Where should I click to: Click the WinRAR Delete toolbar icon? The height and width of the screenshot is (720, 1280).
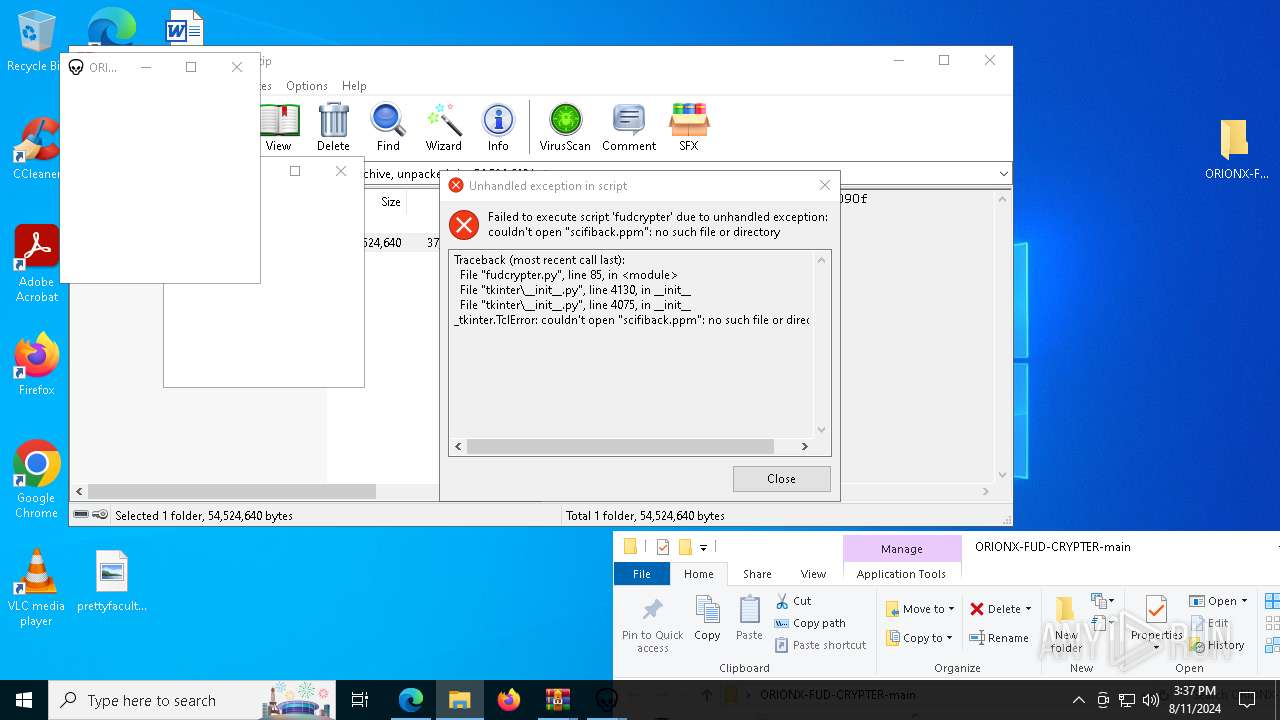point(333,127)
